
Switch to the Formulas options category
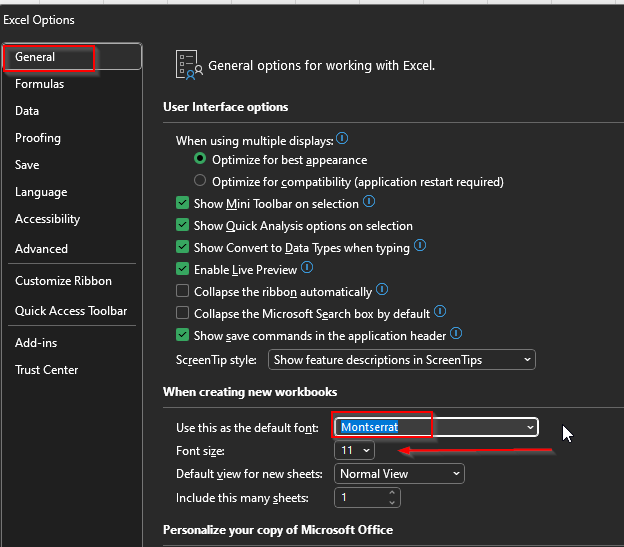coord(39,84)
